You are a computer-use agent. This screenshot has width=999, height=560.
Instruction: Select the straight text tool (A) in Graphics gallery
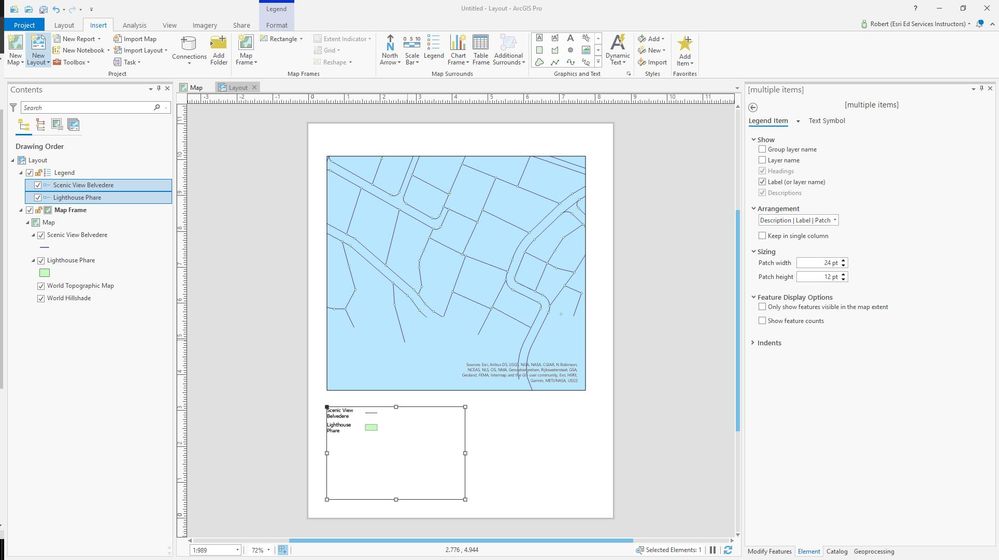point(570,38)
